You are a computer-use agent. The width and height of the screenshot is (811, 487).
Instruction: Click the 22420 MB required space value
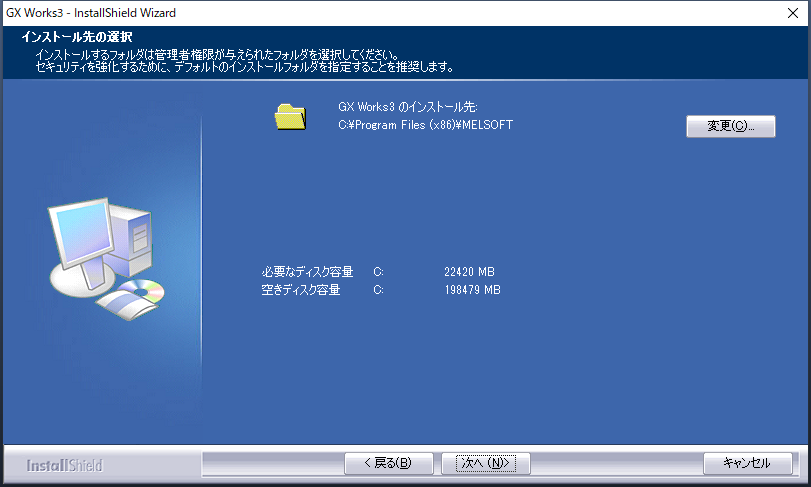pyautogui.click(x=469, y=272)
